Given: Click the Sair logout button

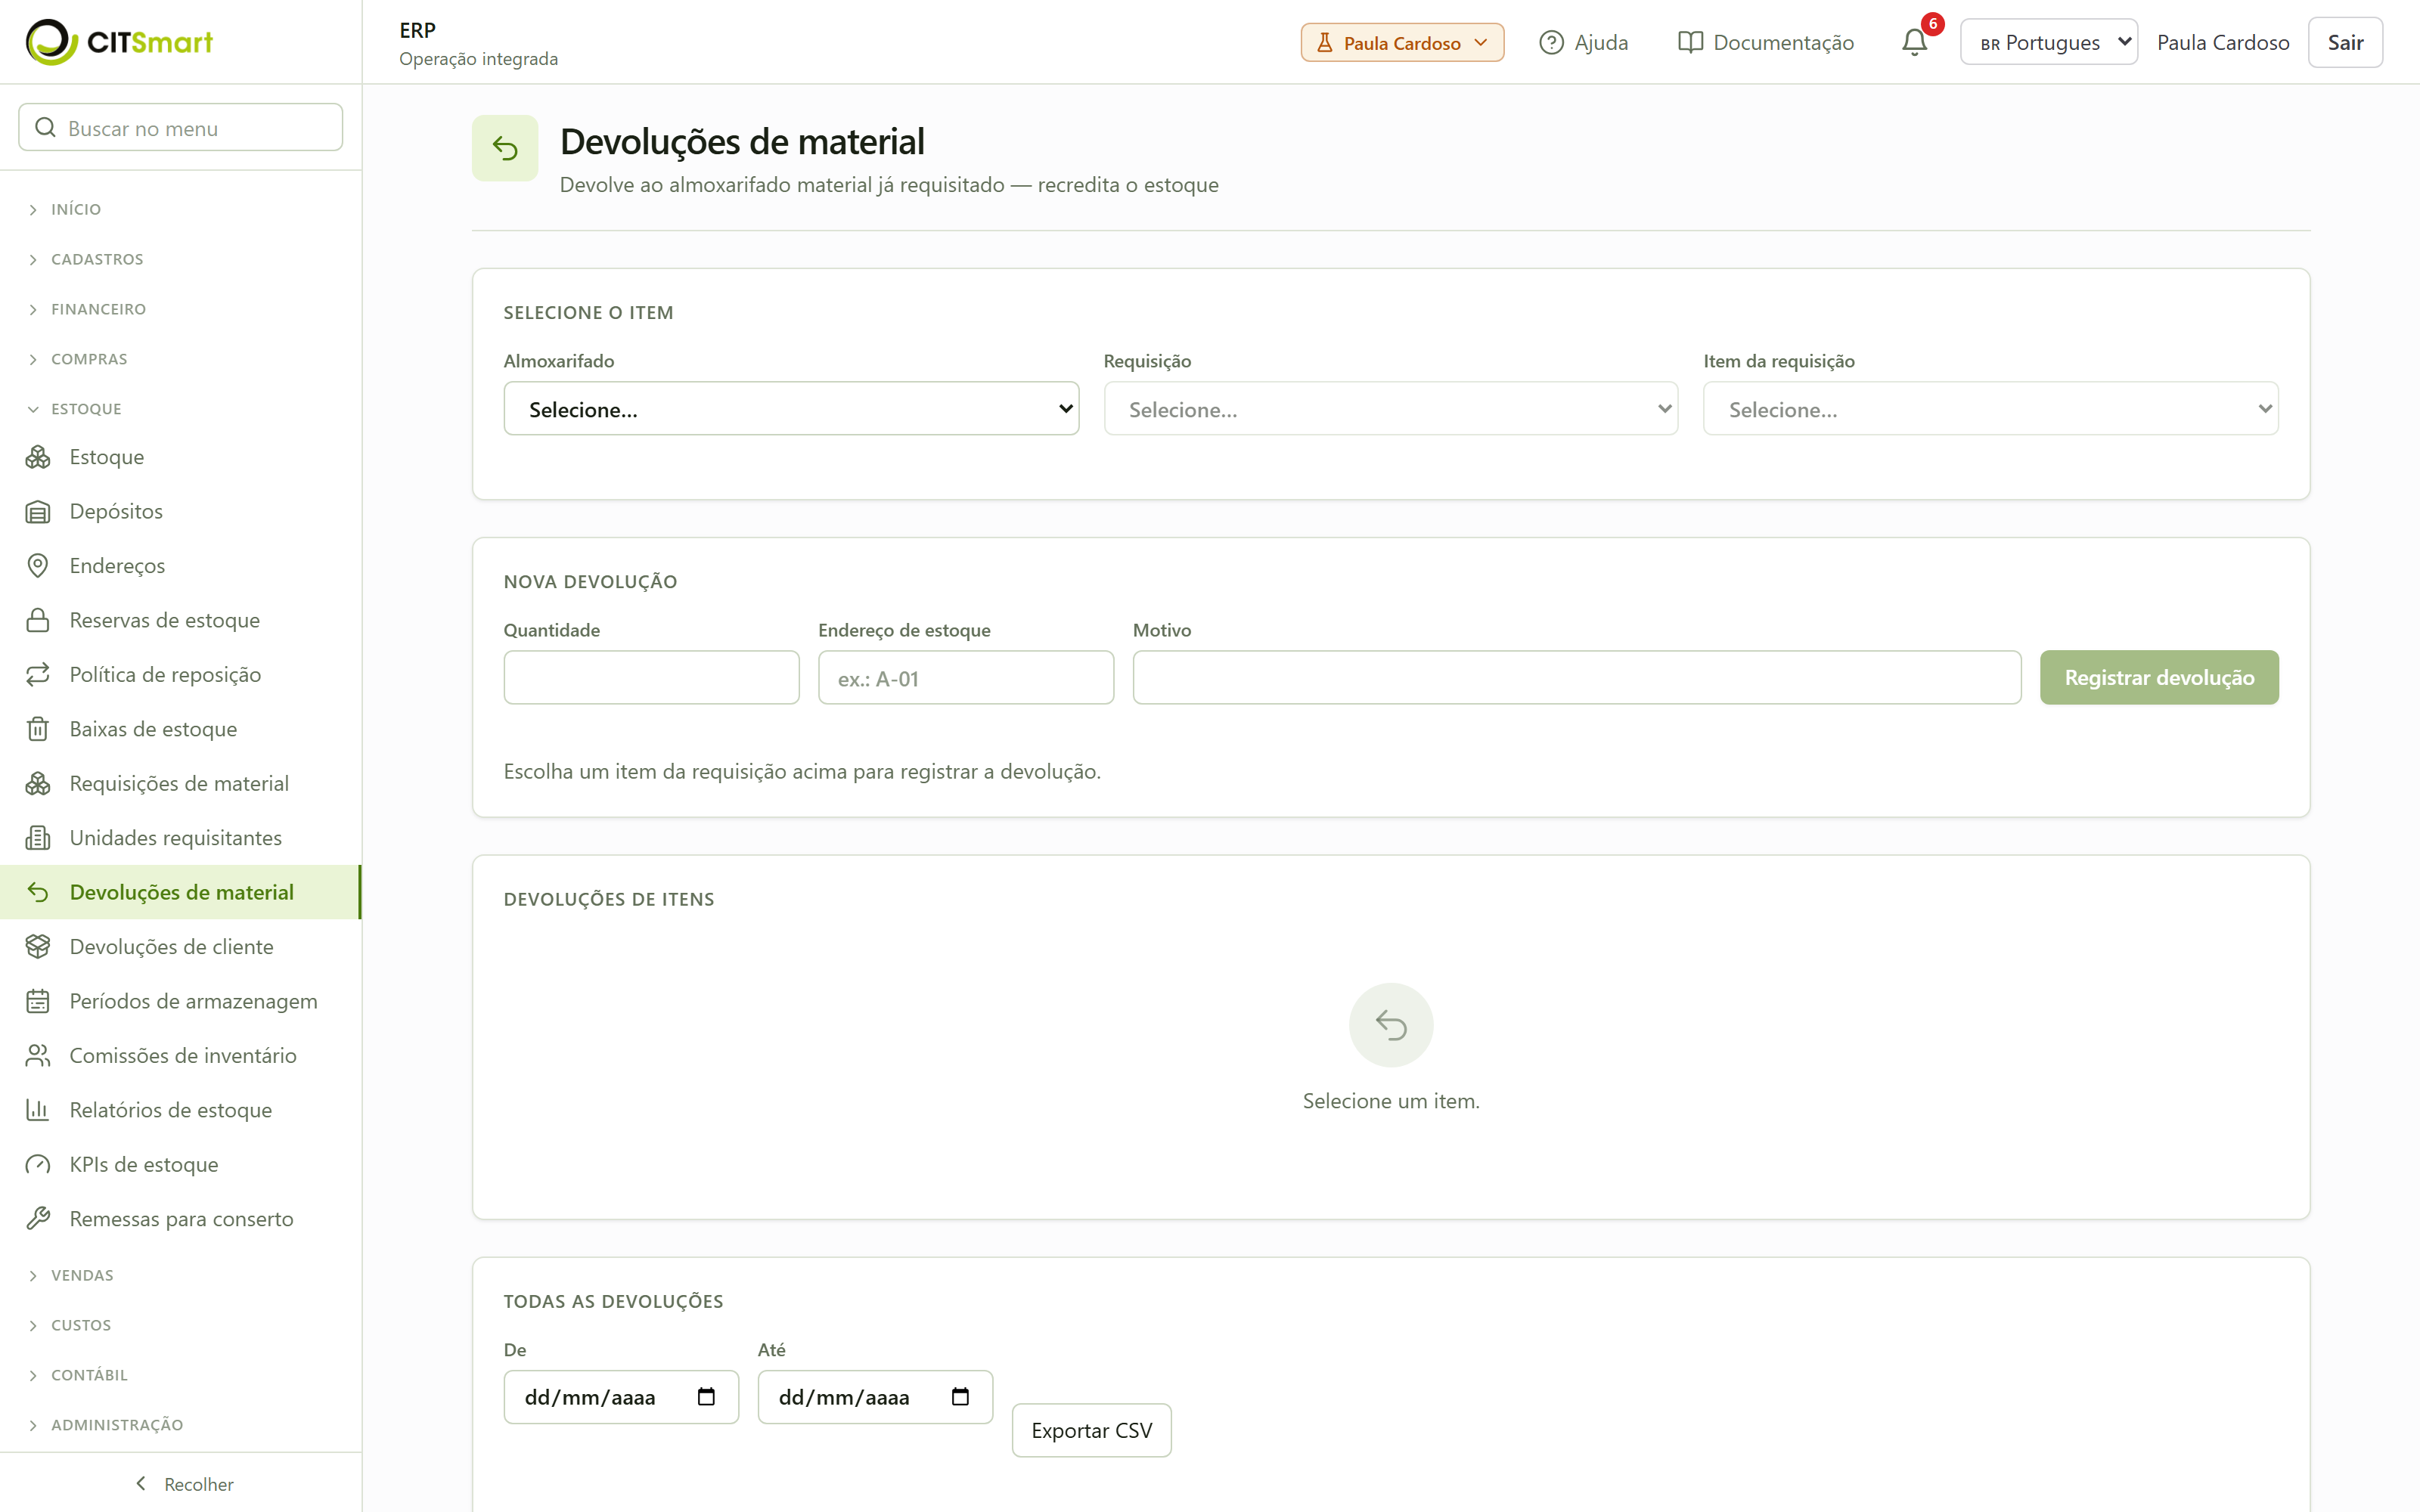Looking at the screenshot, I should click(2345, 42).
